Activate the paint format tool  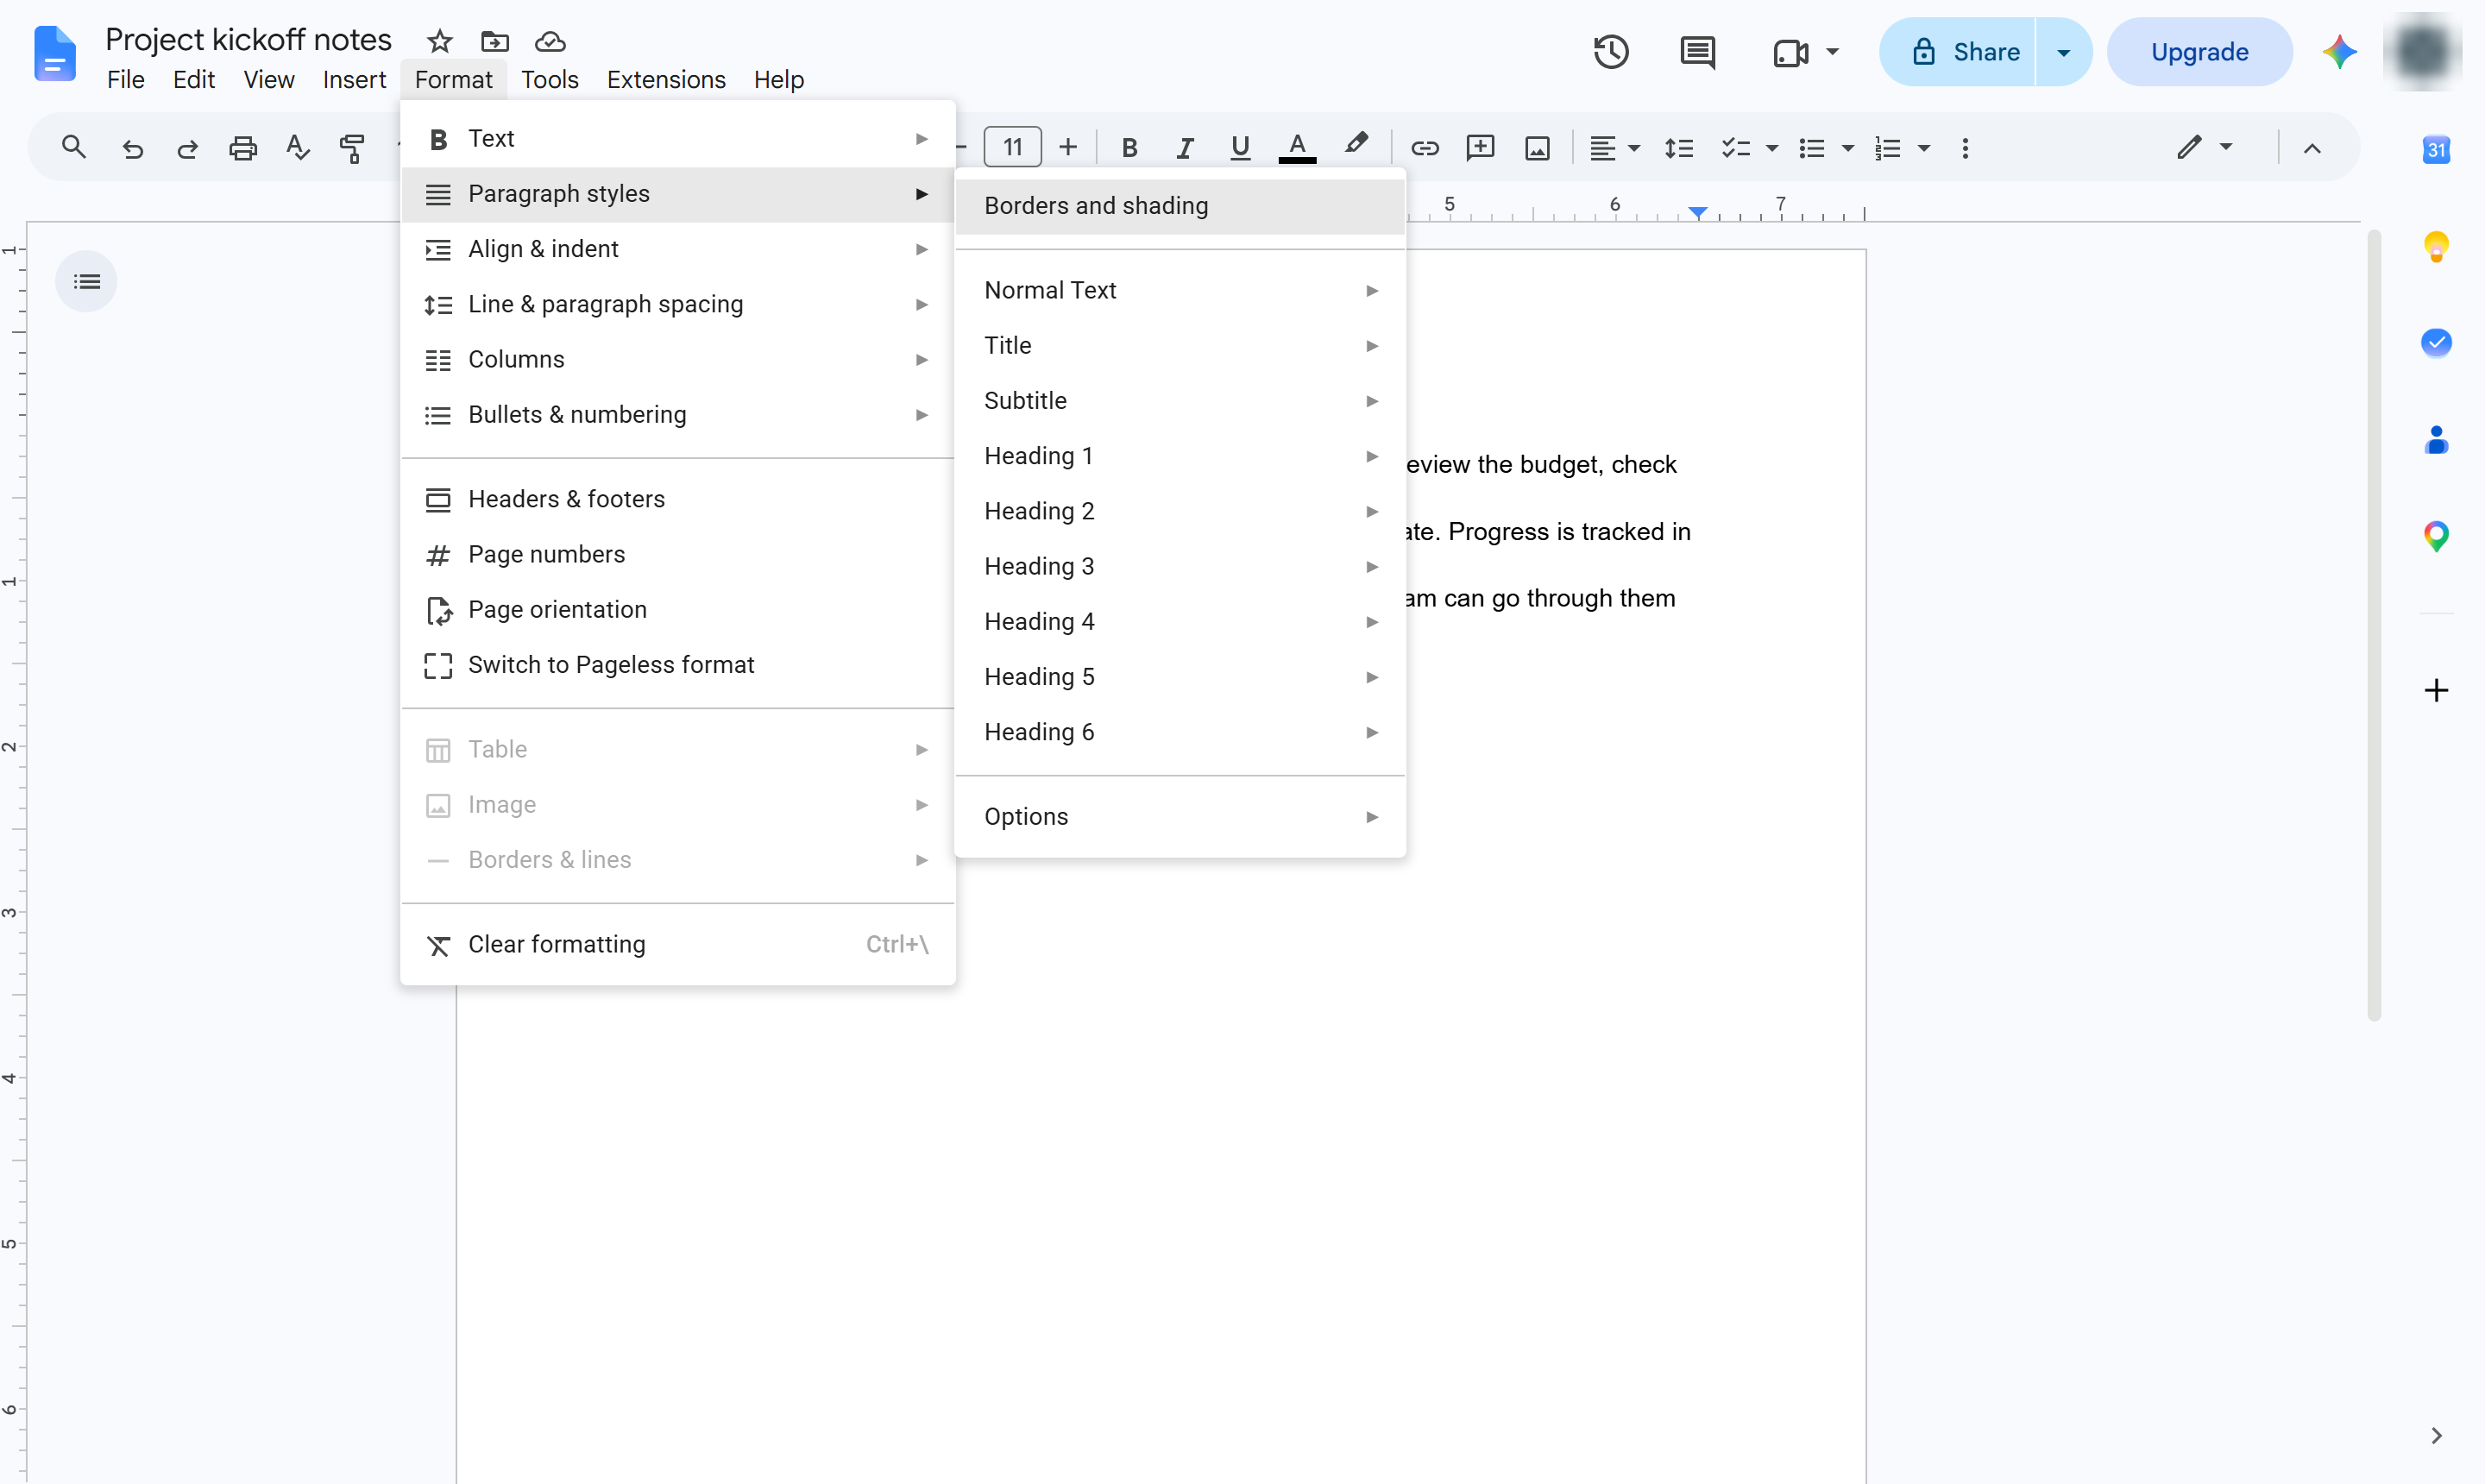click(352, 148)
